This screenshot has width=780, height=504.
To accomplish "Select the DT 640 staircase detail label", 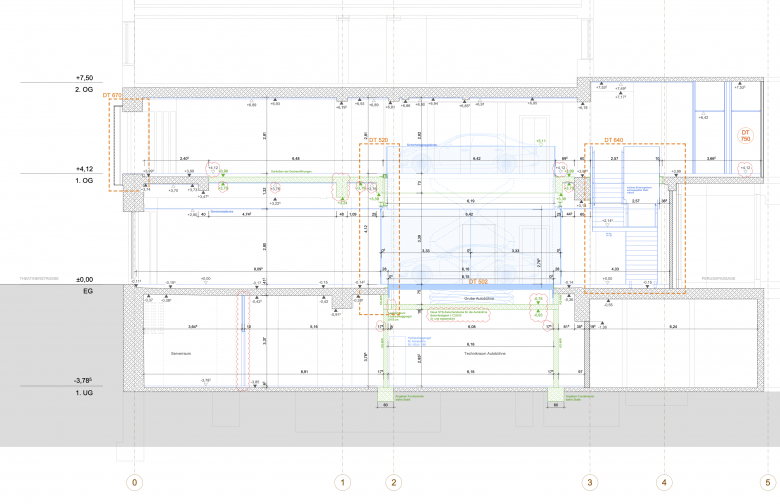I will [x=613, y=140].
